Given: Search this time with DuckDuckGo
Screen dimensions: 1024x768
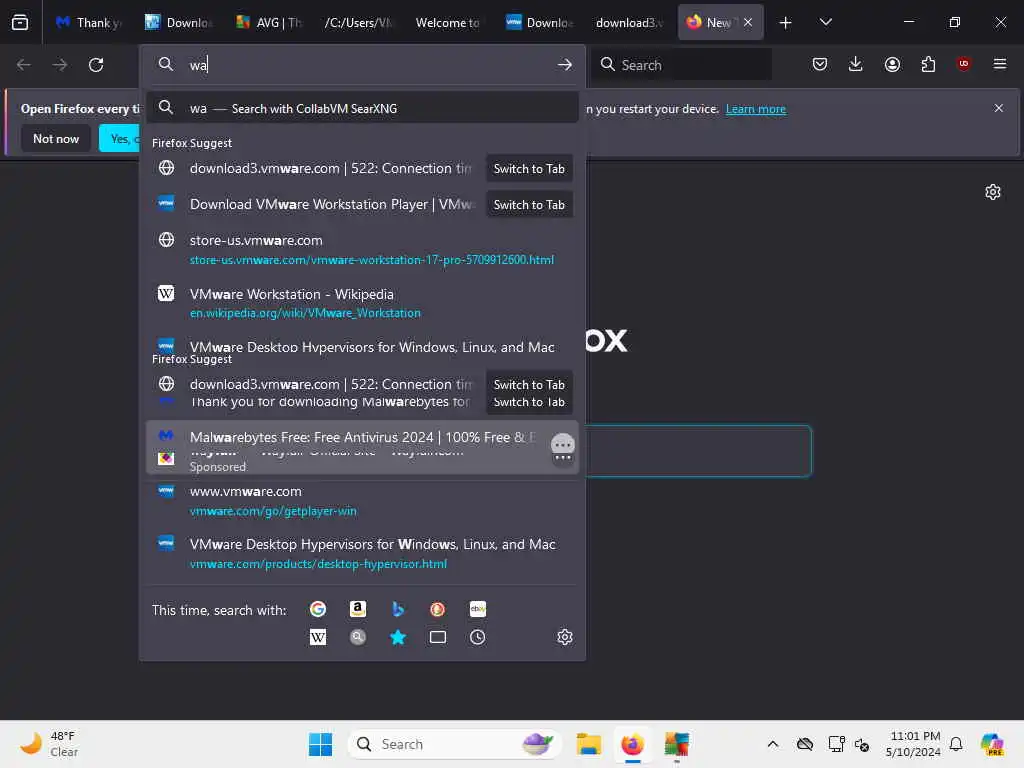Looking at the screenshot, I should [438, 609].
